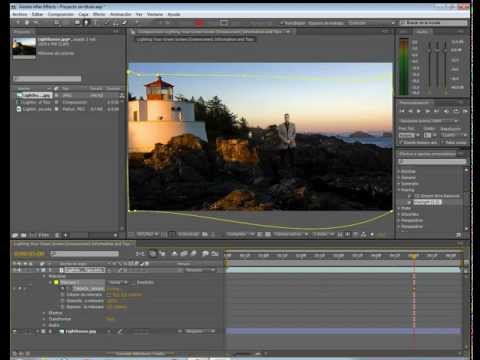Expand the Efectos group in timeline
Viewport: 480px width, 360px height.
pyautogui.click(x=44, y=313)
